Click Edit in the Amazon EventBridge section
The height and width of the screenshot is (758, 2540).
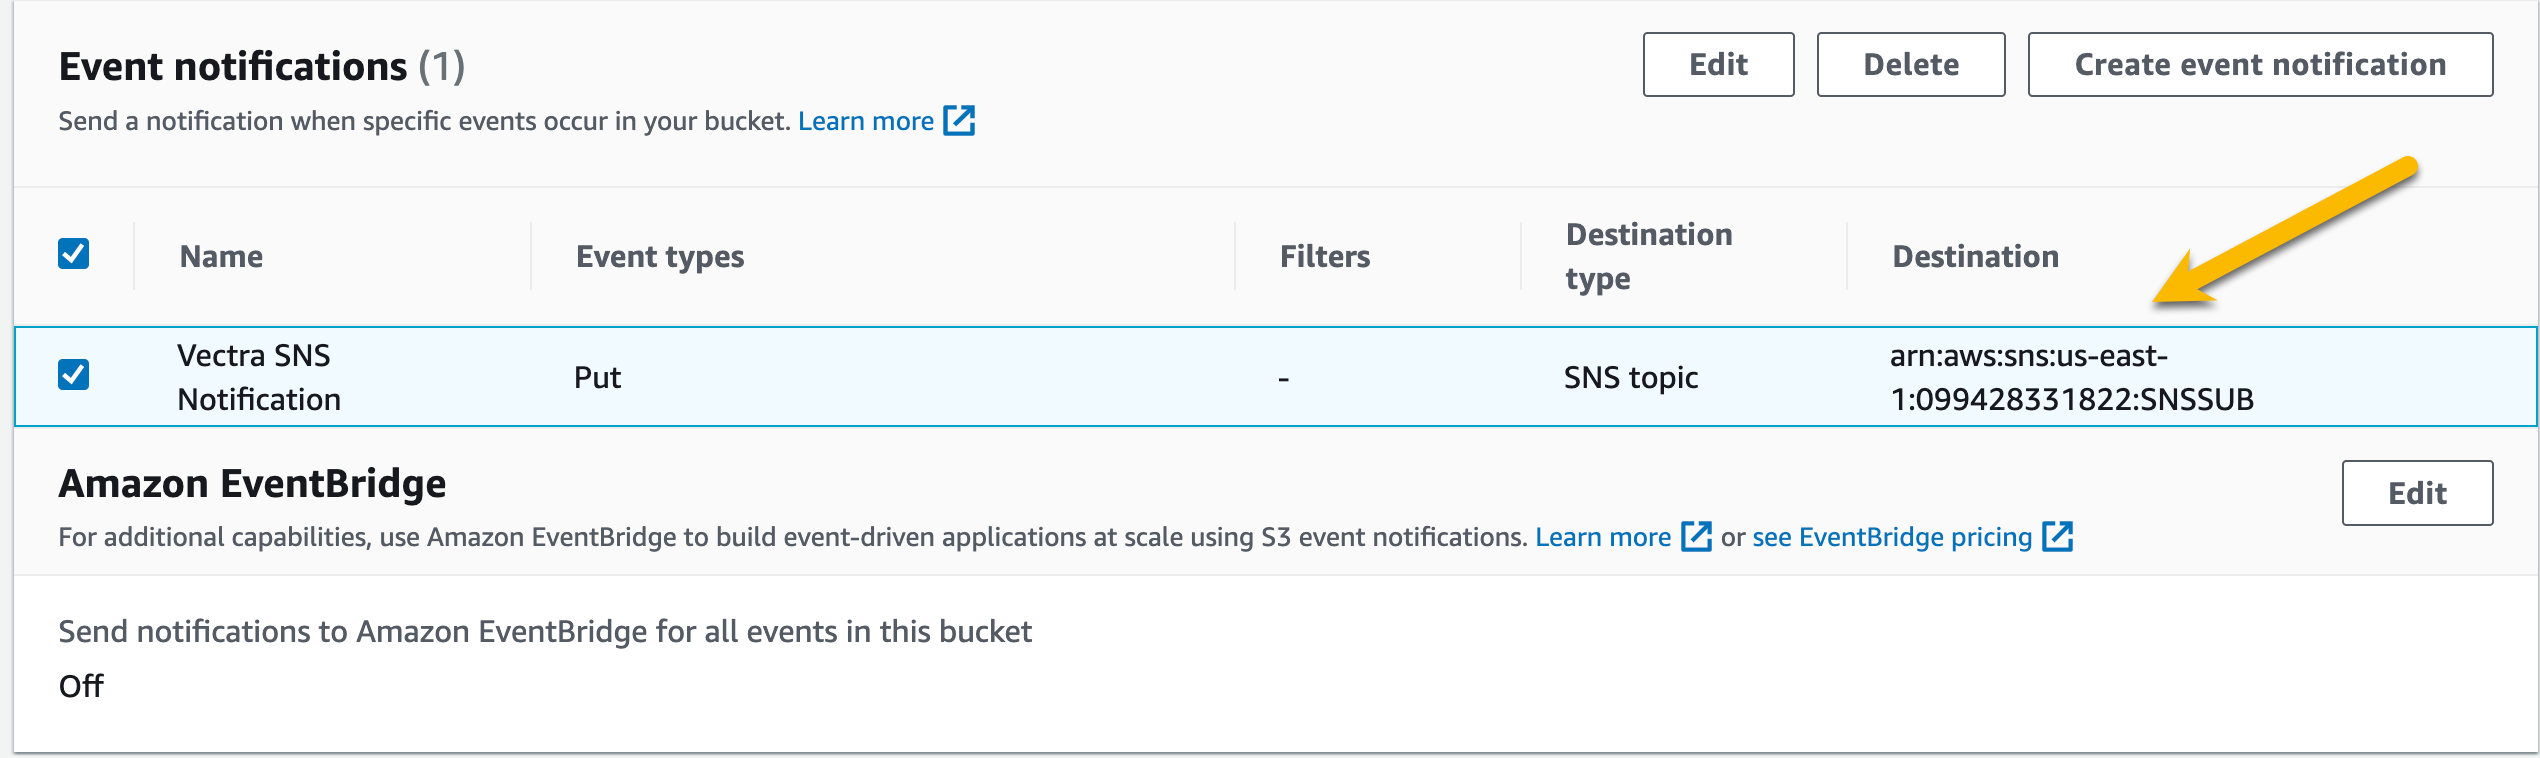(x=2416, y=493)
